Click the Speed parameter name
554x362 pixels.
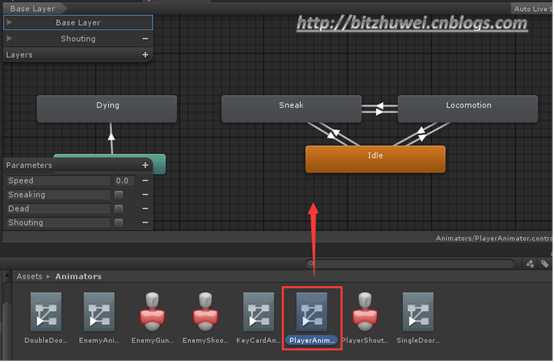click(21, 180)
